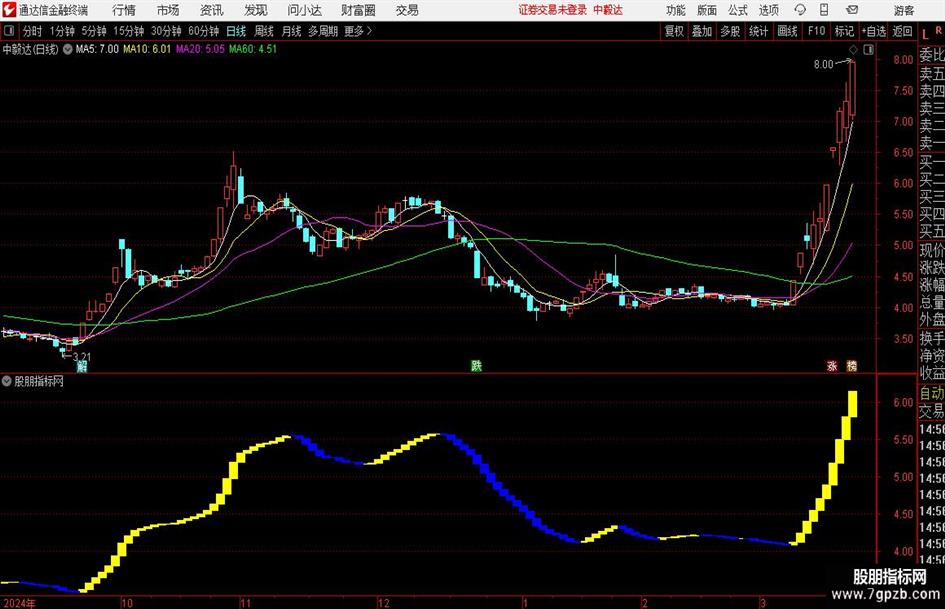Click the 3.21 low price label

[81, 357]
